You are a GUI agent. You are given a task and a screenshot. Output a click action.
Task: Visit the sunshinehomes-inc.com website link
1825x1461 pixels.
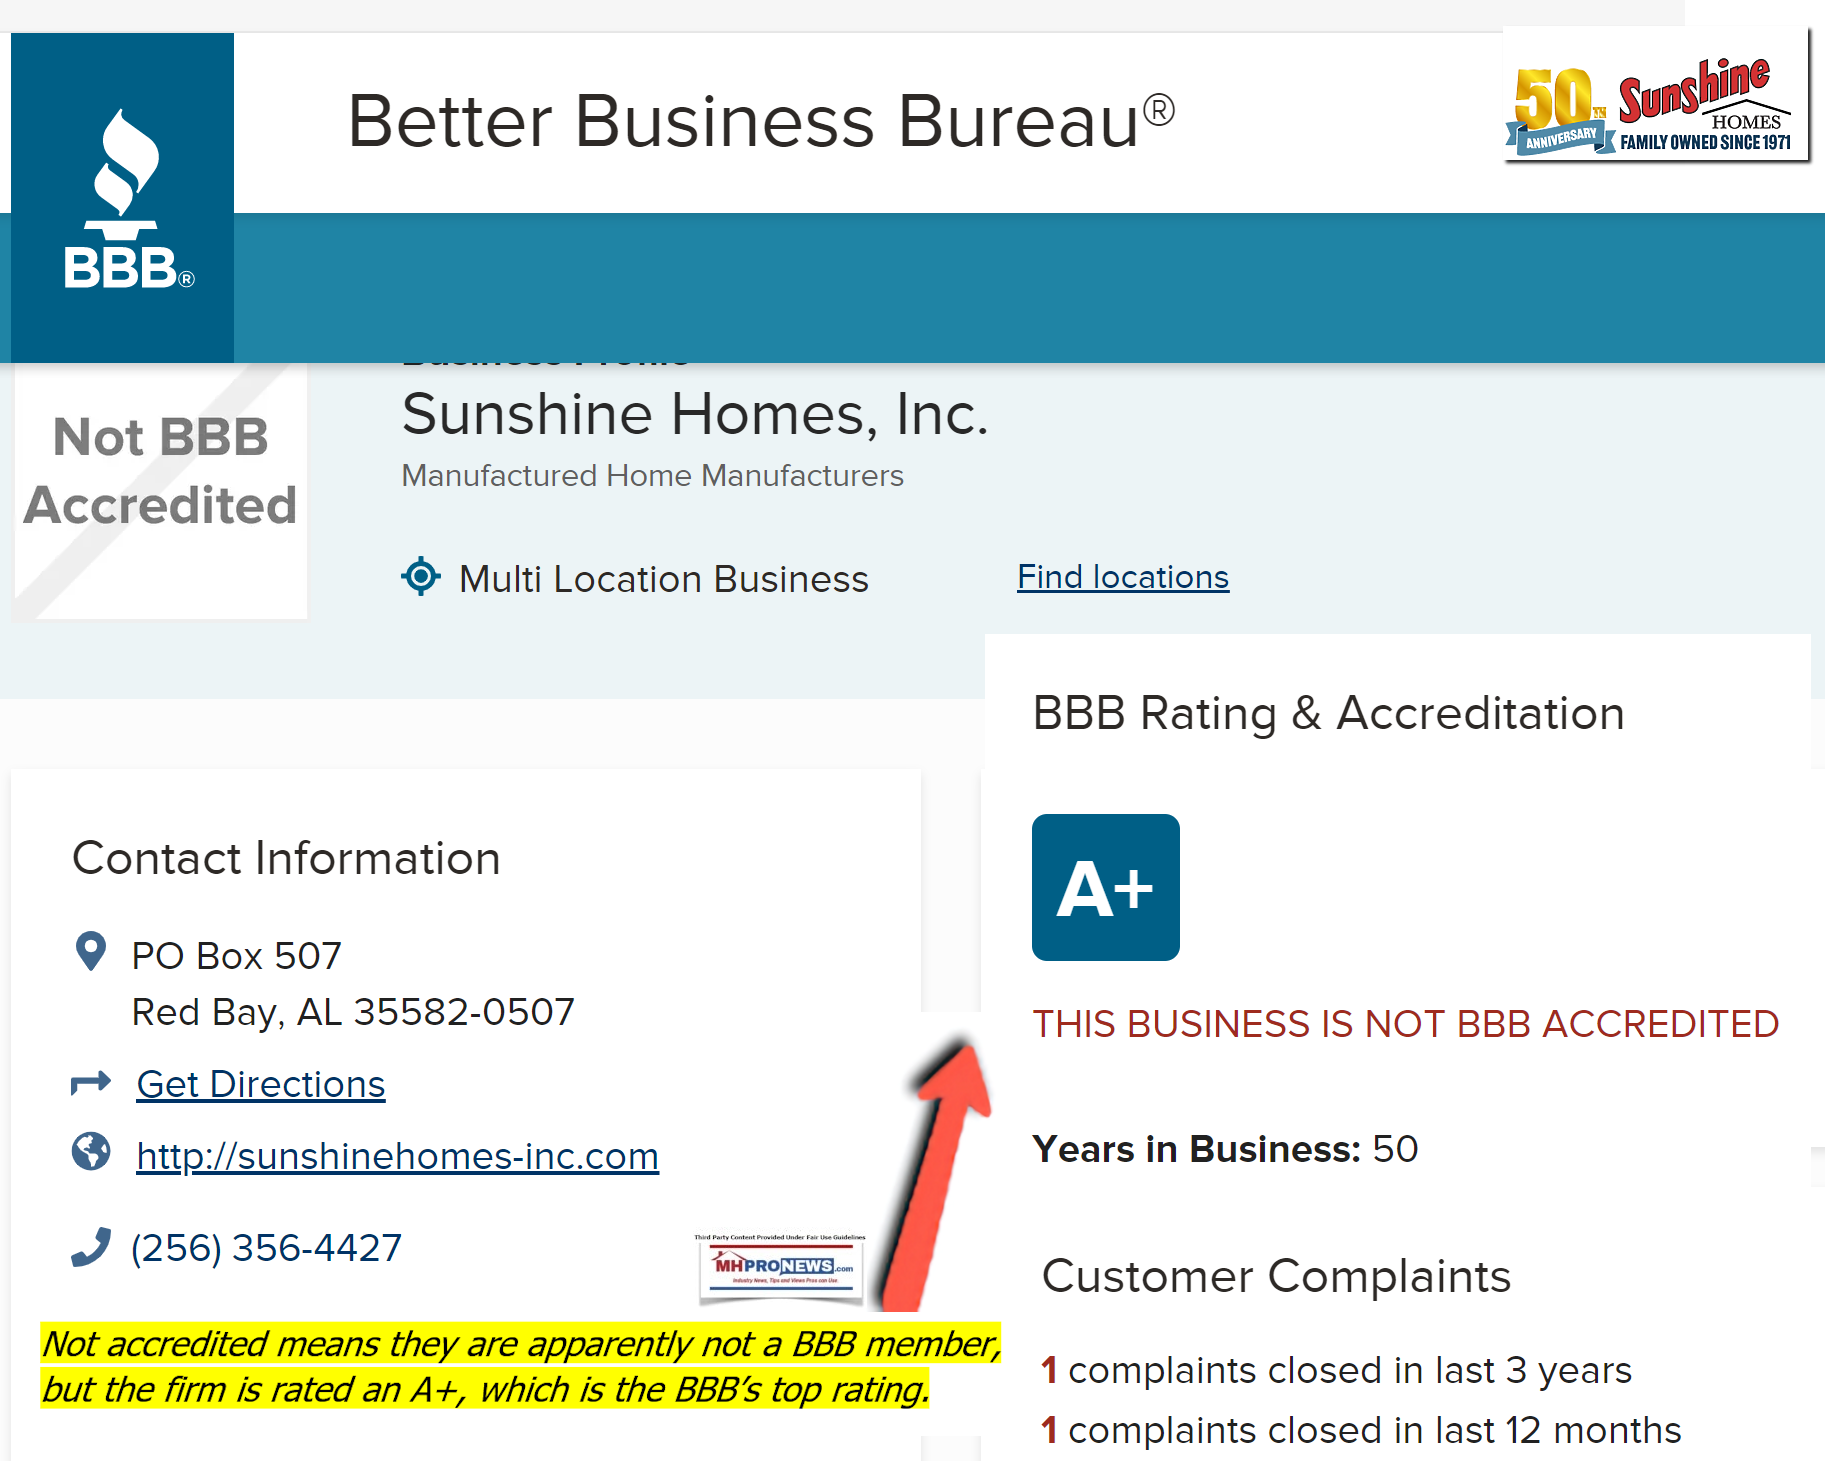tap(398, 1156)
